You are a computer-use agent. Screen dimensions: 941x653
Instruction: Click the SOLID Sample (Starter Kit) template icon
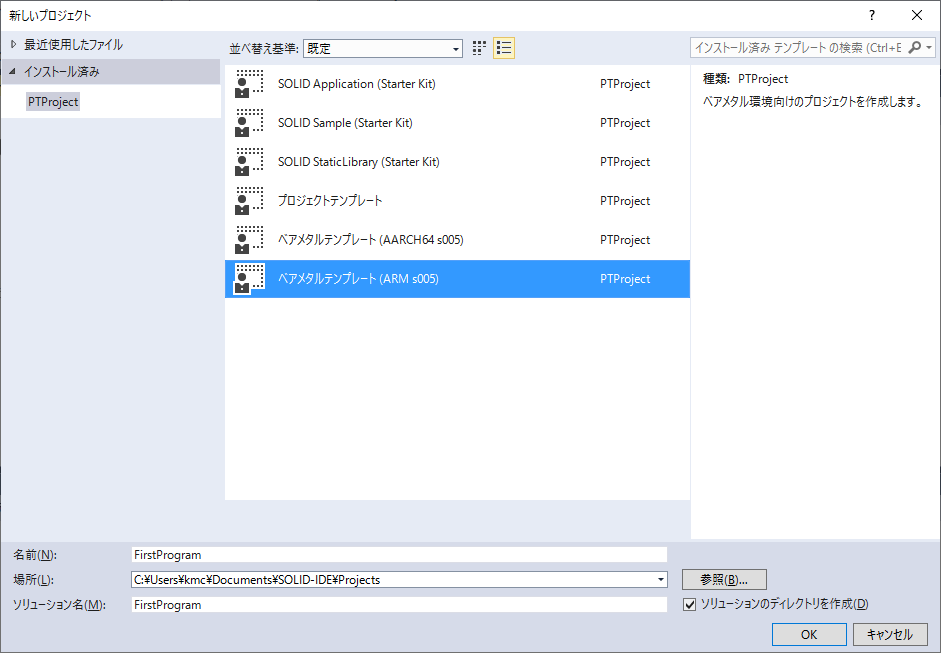(x=249, y=123)
